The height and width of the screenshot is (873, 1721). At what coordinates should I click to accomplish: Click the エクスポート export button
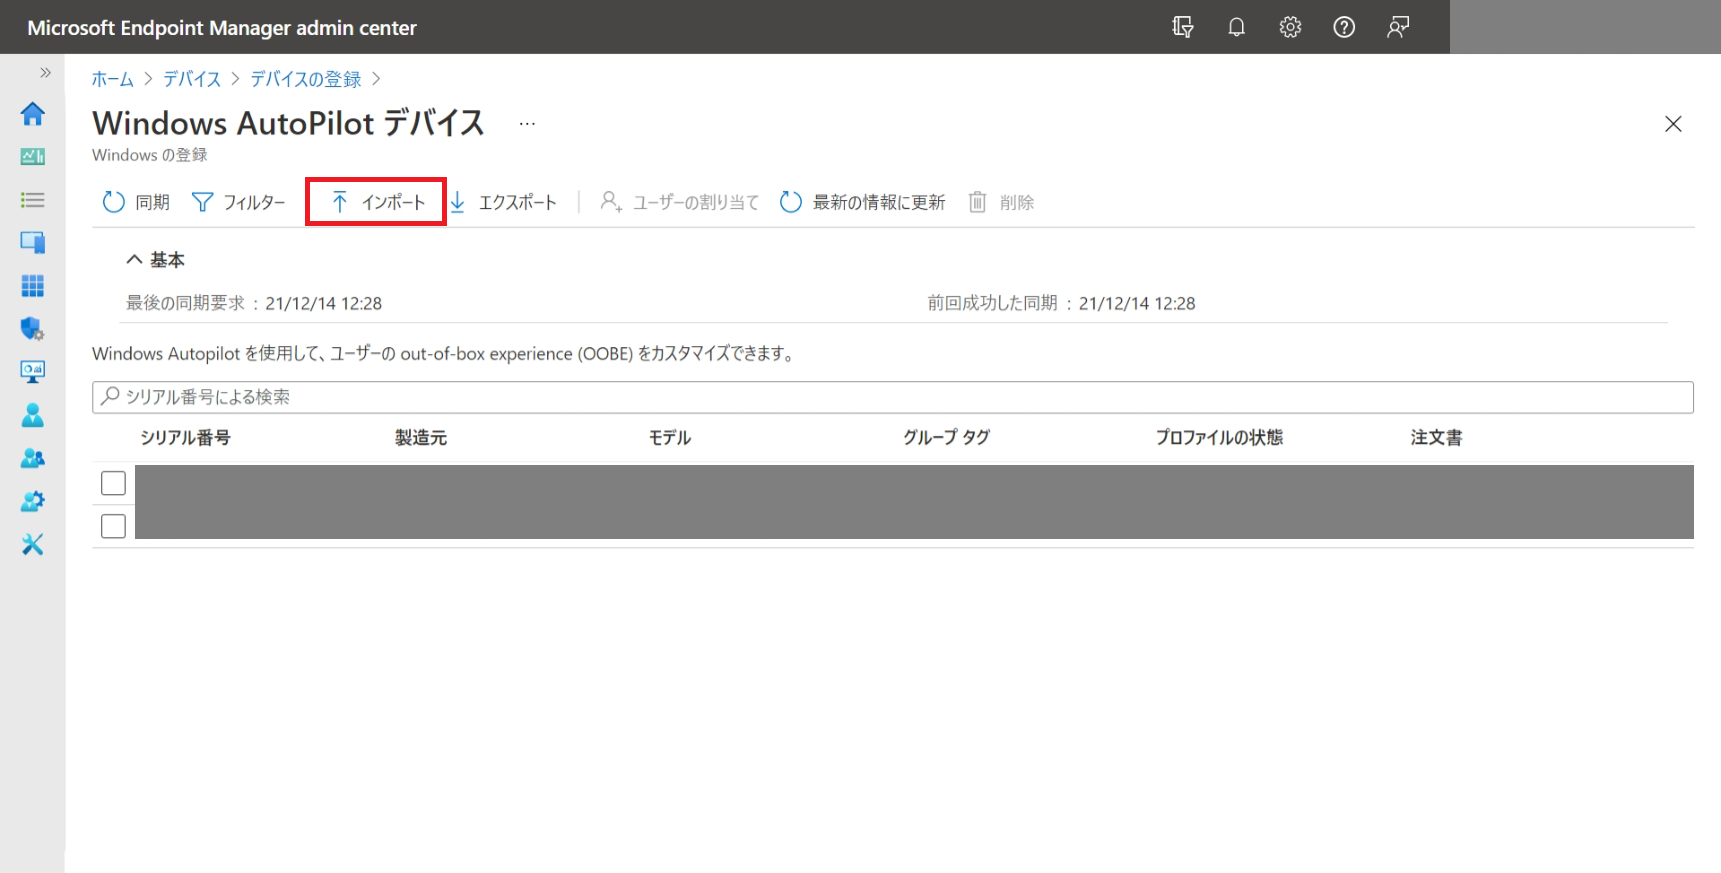503,202
